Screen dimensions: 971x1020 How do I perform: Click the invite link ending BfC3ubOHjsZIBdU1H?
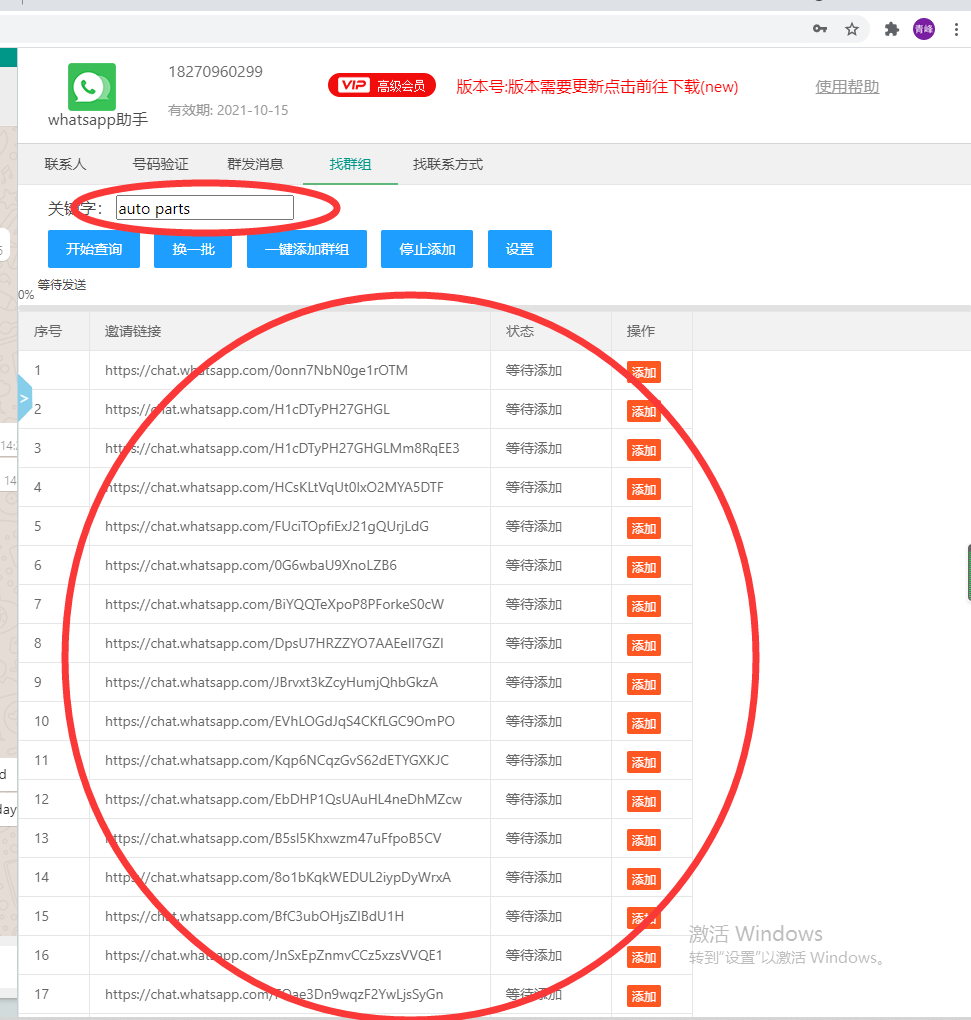click(x=254, y=917)
